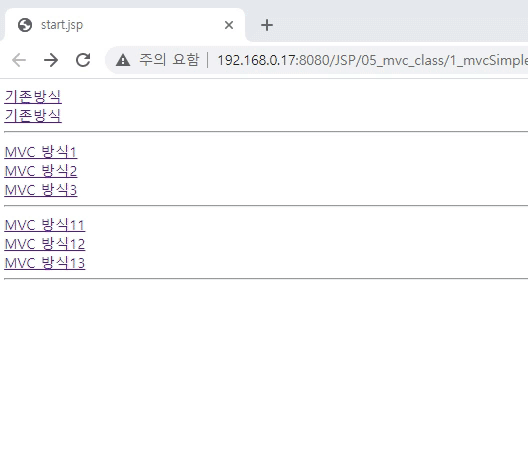Open the MVC 방식12 link
This screenshot has width=528, height=472.
pos(45,244)
